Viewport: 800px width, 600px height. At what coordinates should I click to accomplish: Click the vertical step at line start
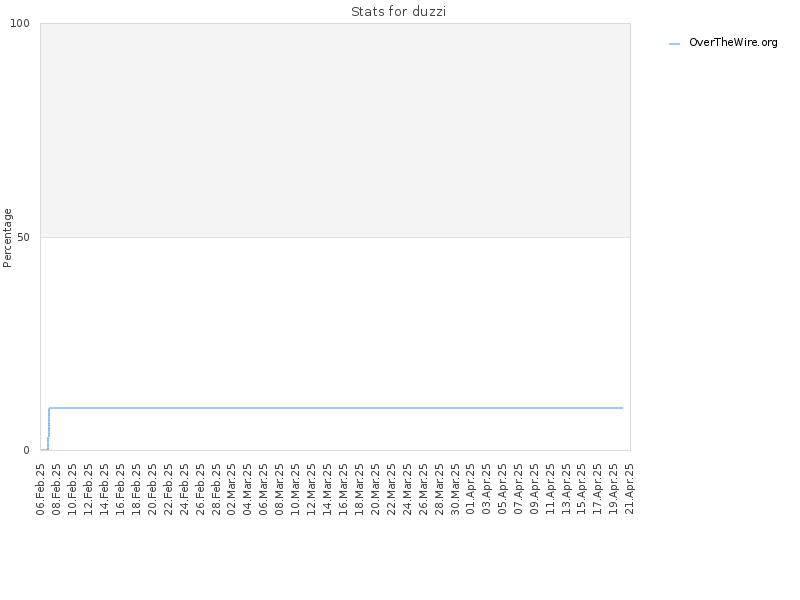[x=48, y=429]
